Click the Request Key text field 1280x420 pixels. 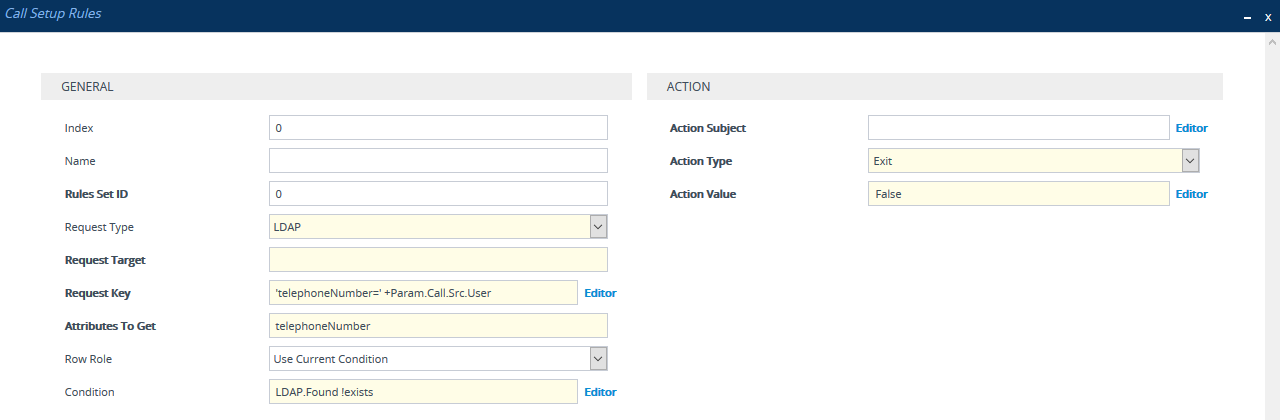pos(423,293)
